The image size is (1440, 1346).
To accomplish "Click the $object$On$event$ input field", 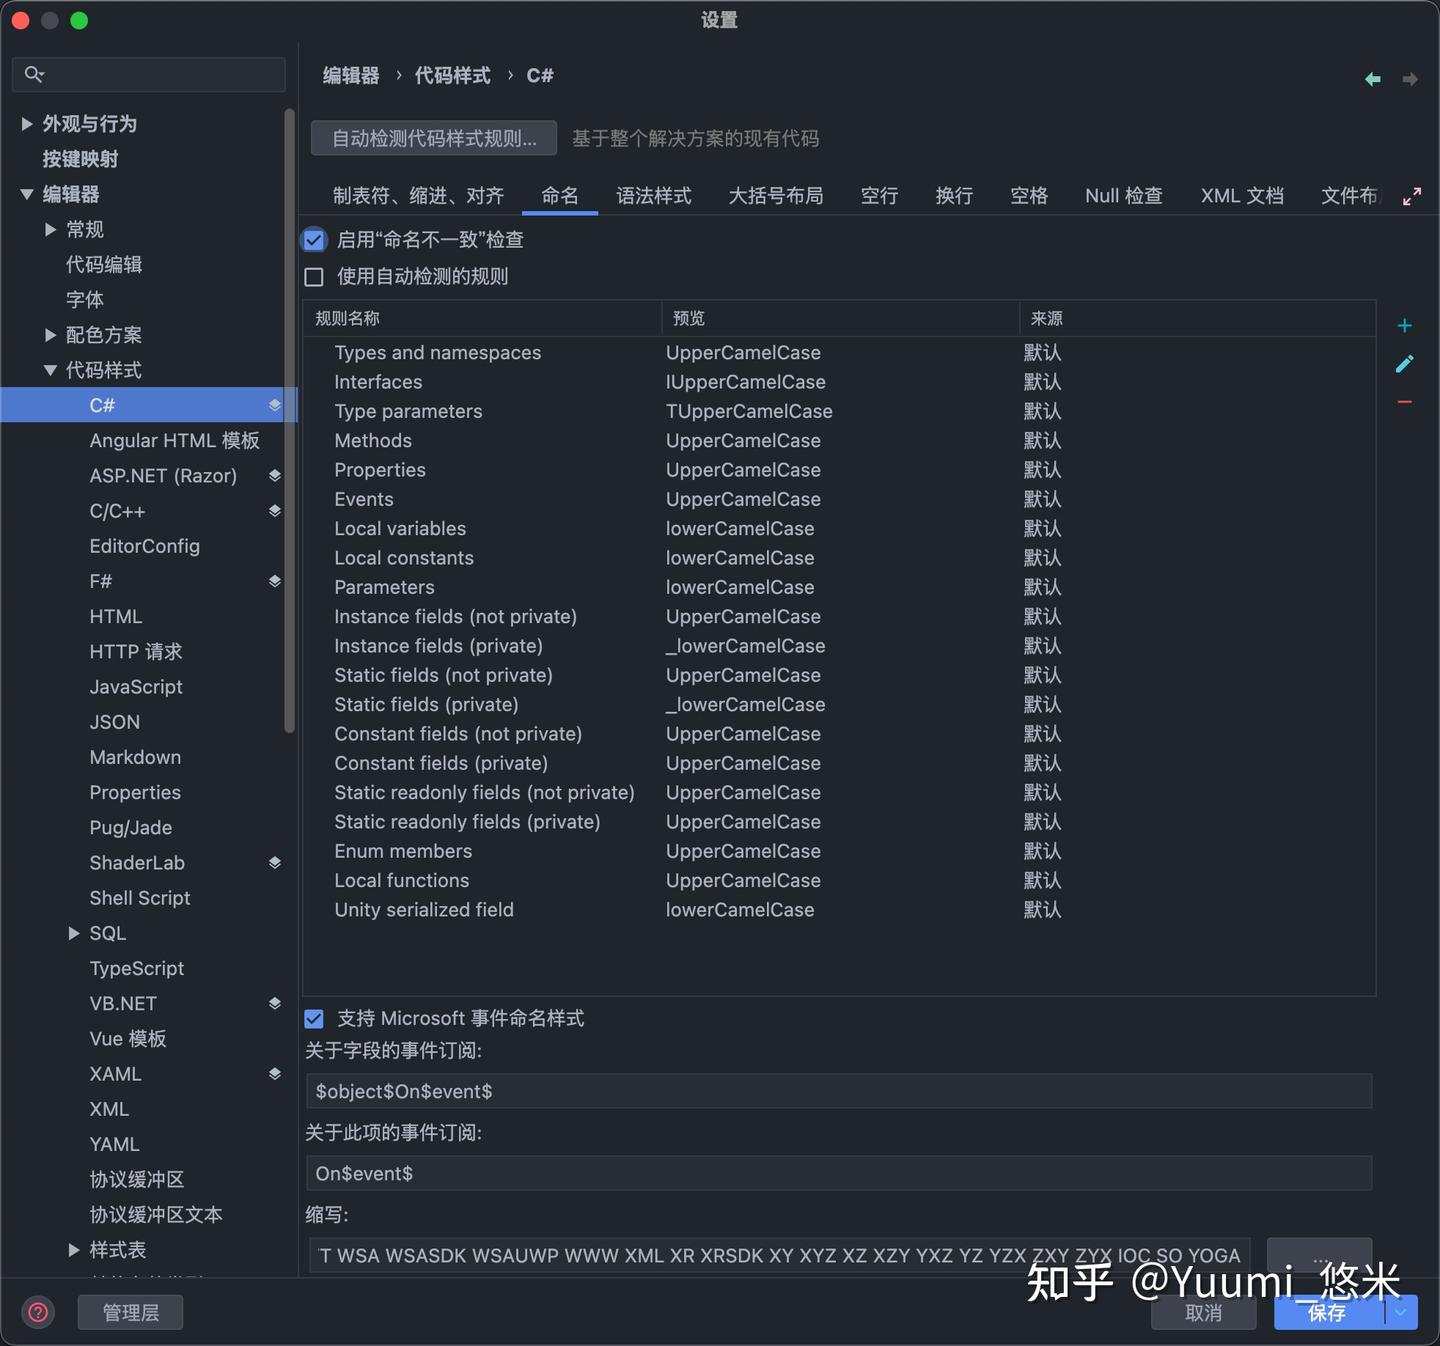I will pyautogui.click(x=838, y=1091).
